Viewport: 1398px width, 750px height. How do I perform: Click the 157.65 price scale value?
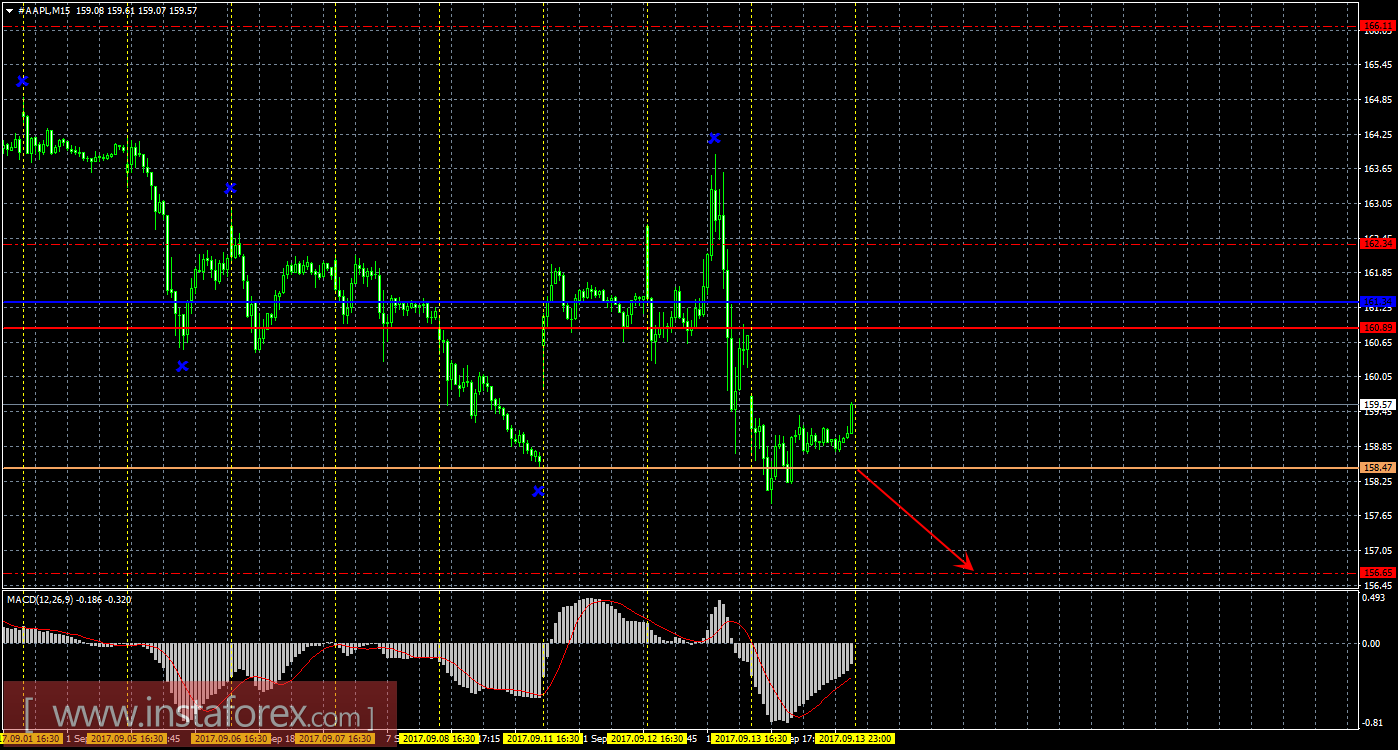[1379, 516]
